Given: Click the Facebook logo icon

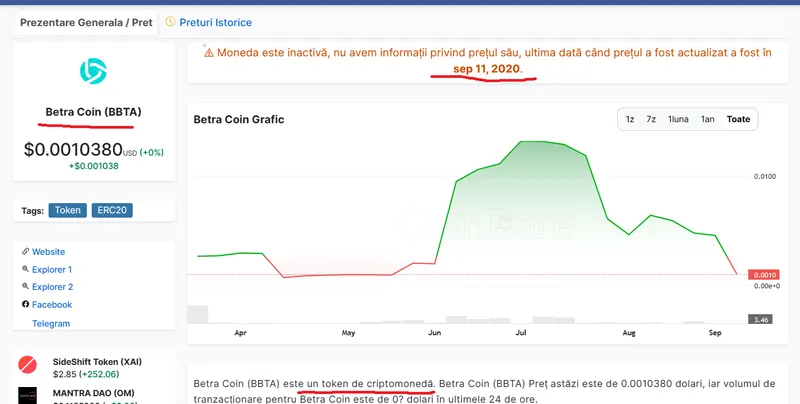Looking at the screenshot, I should (26, 304).
